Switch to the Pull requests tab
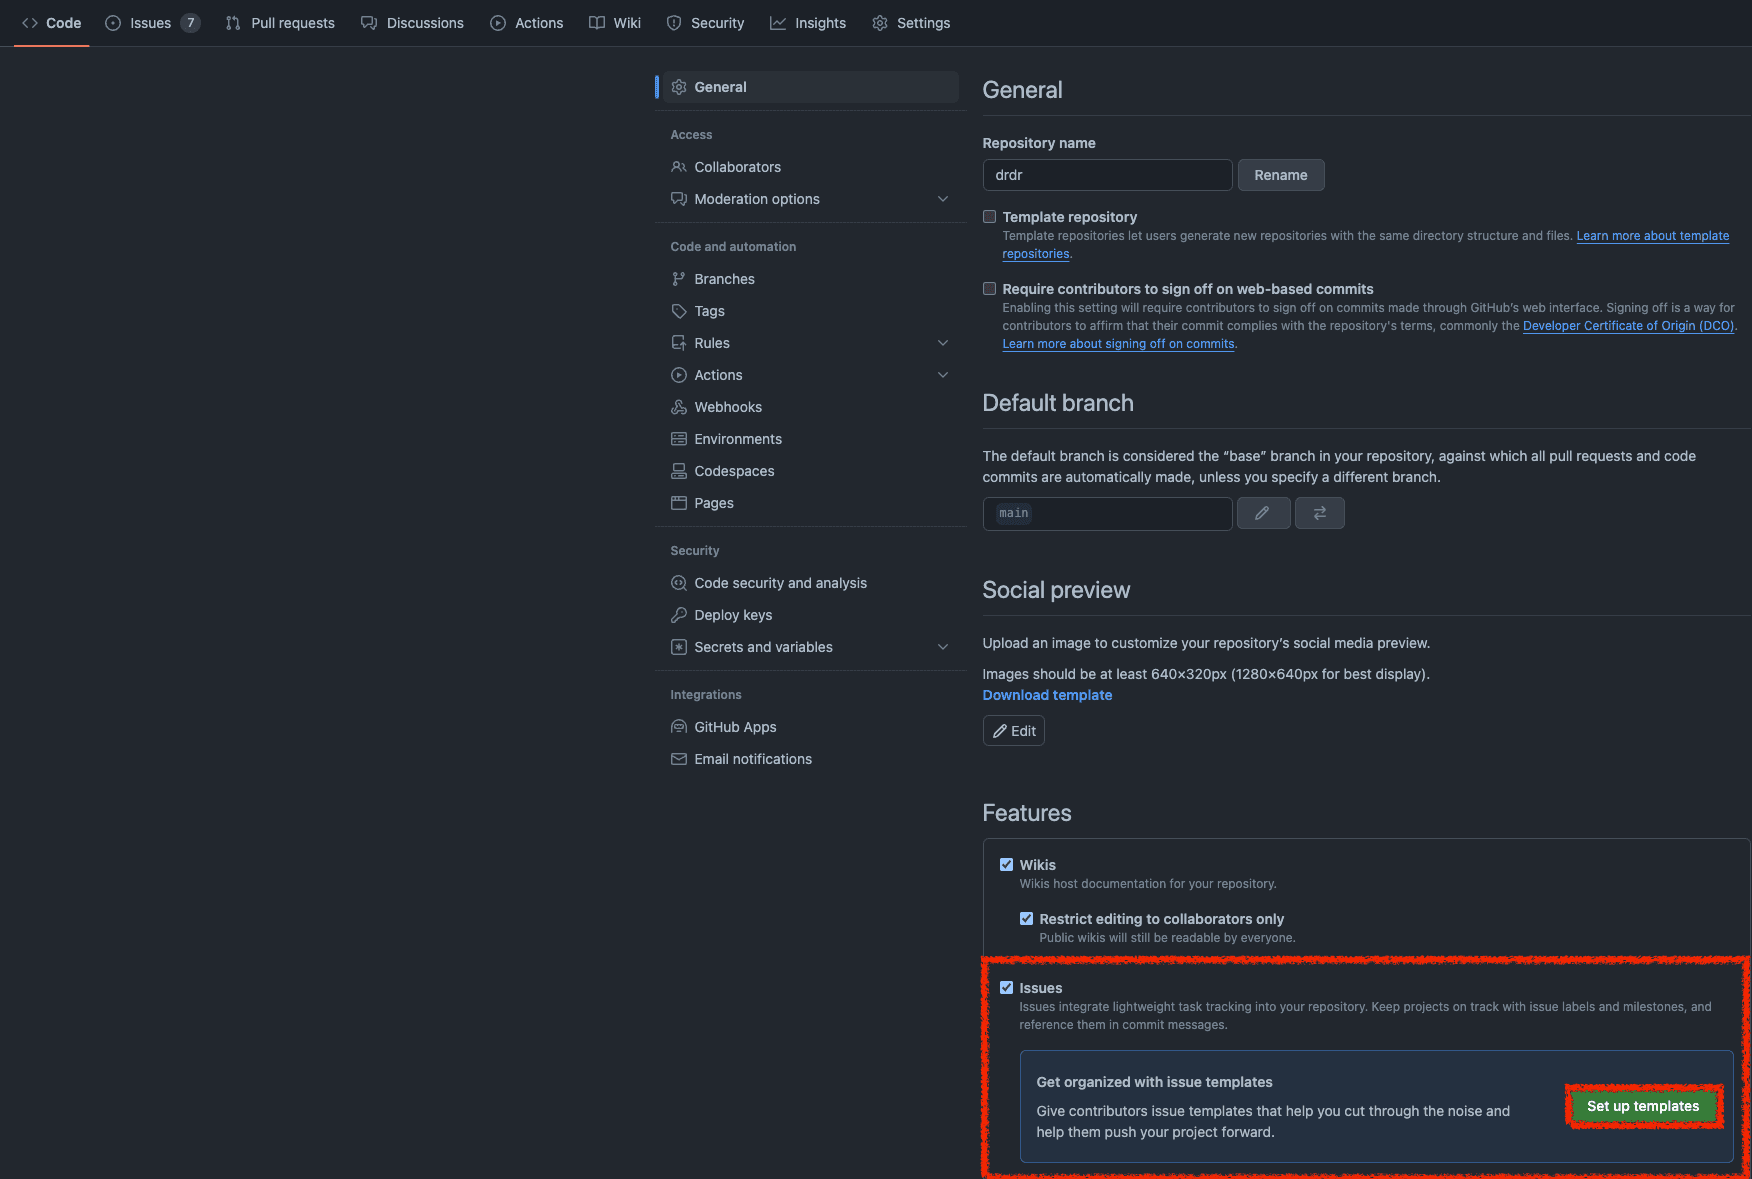 pyautogui.click(x=280, y=23)
